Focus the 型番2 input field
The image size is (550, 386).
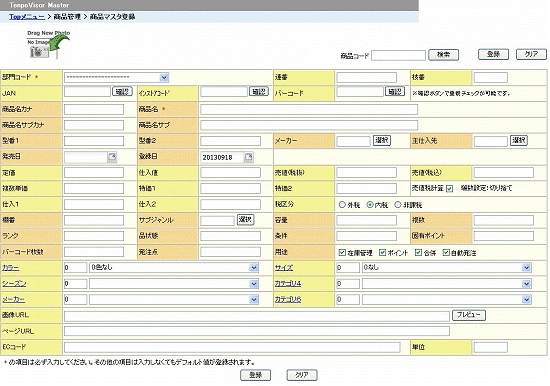230,141
